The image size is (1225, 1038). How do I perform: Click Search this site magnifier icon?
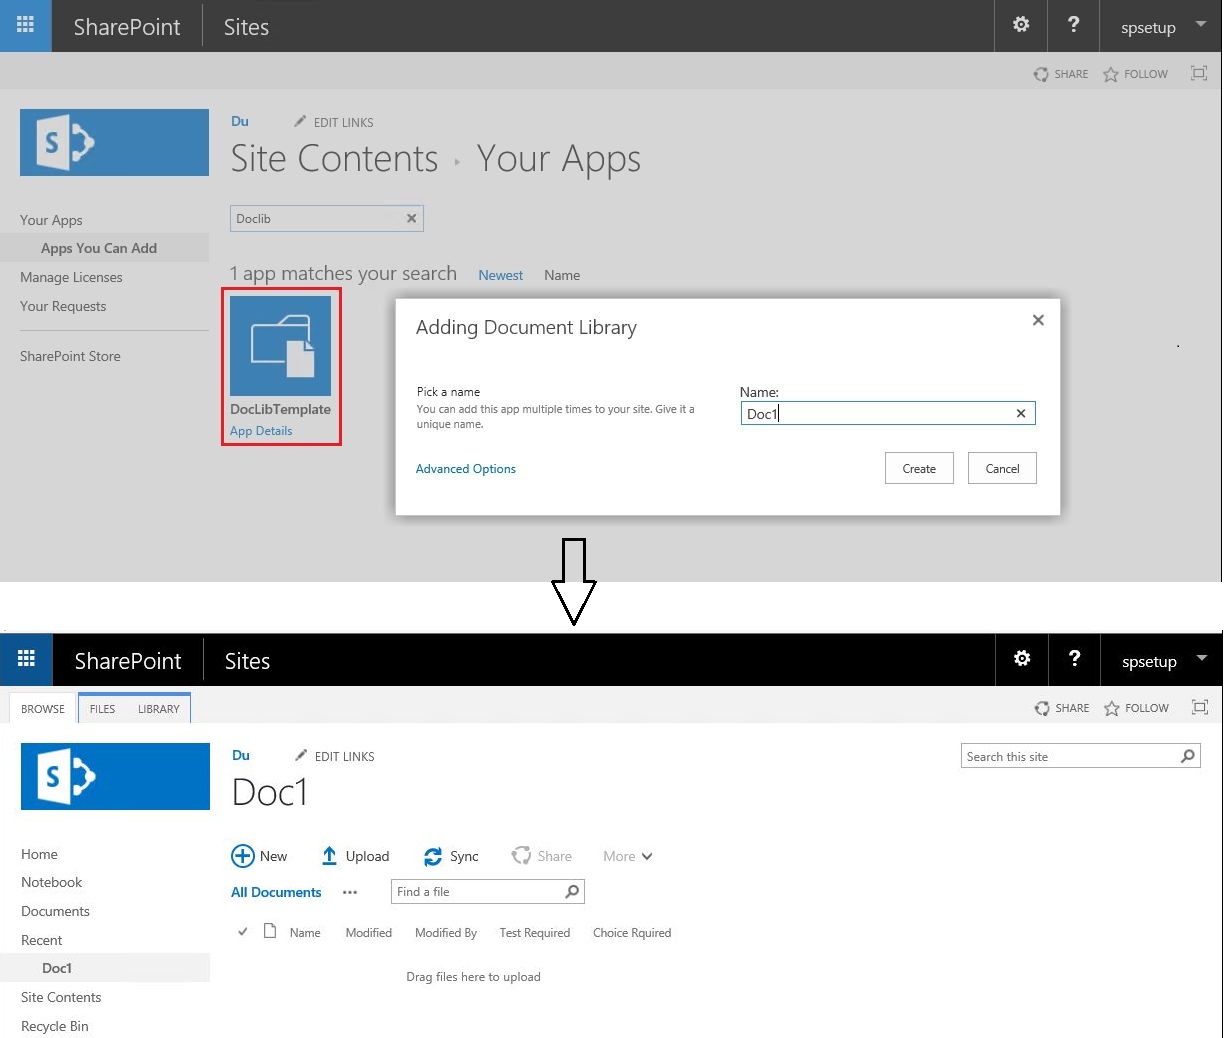coord(1188,756)
